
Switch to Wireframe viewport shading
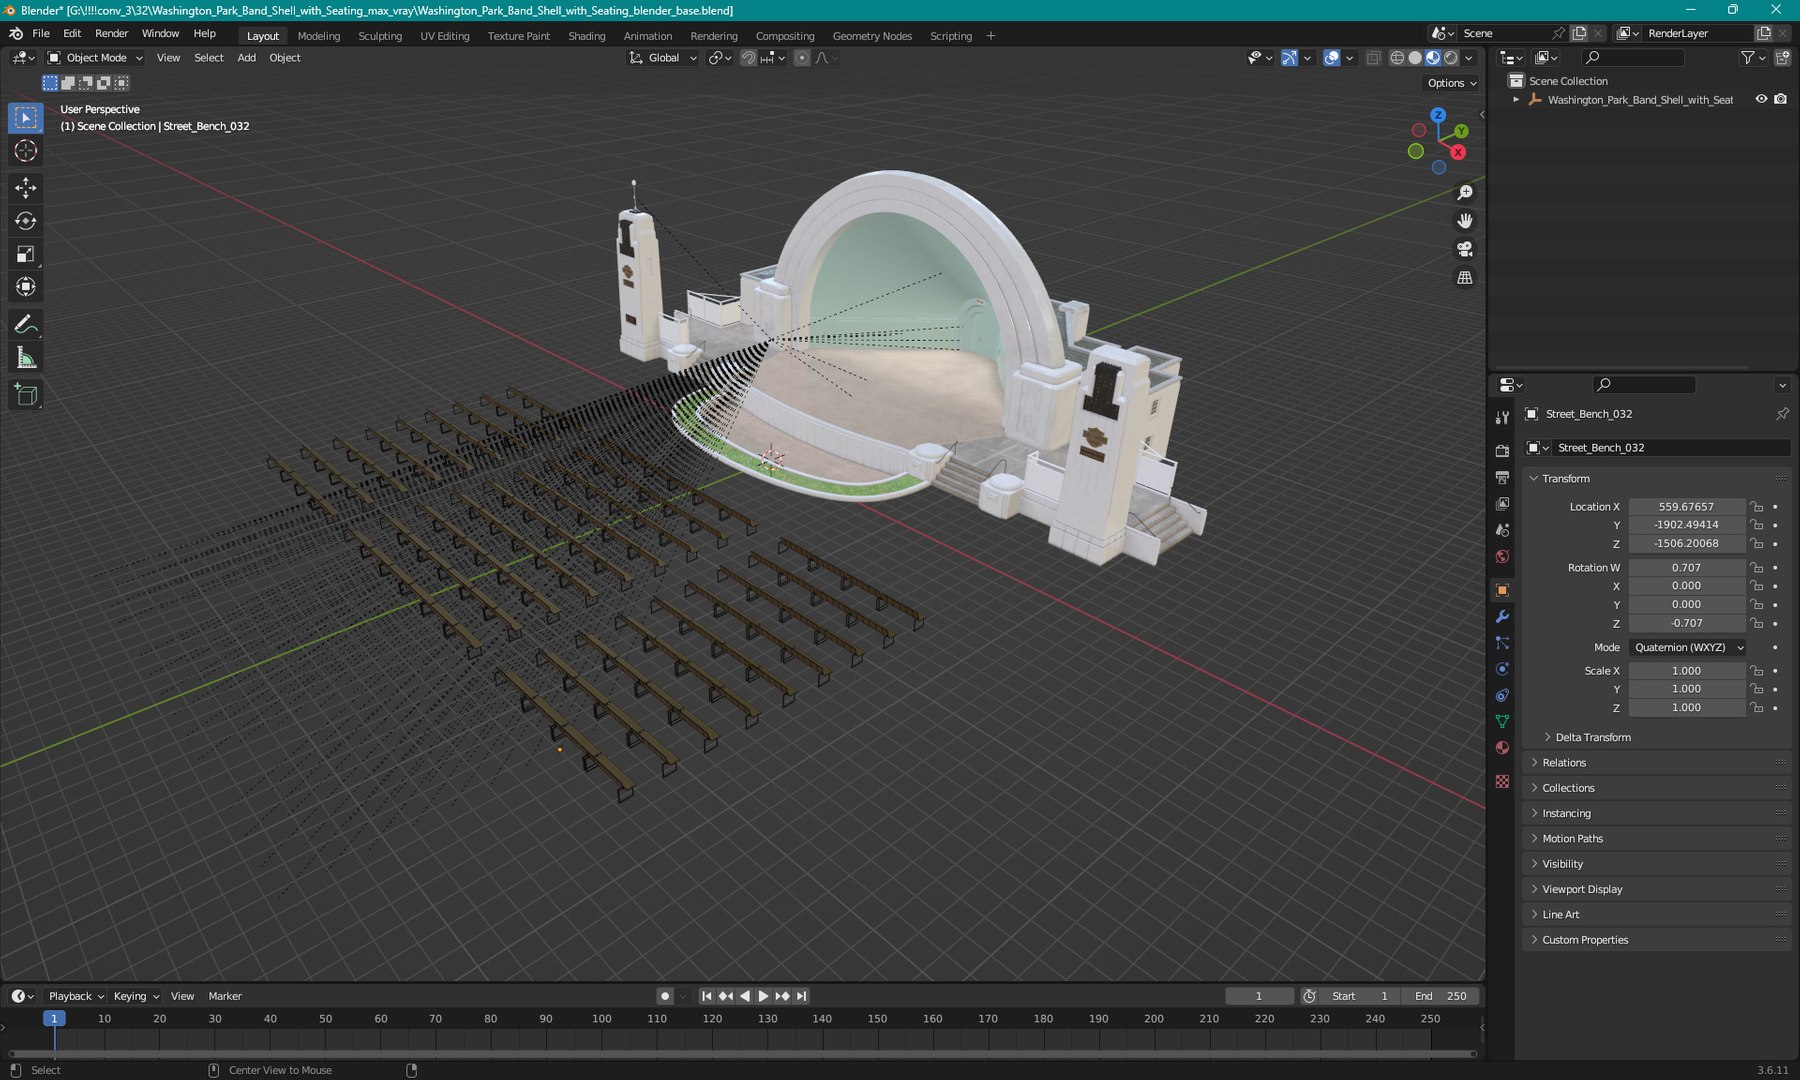[x=1397, y=58]
